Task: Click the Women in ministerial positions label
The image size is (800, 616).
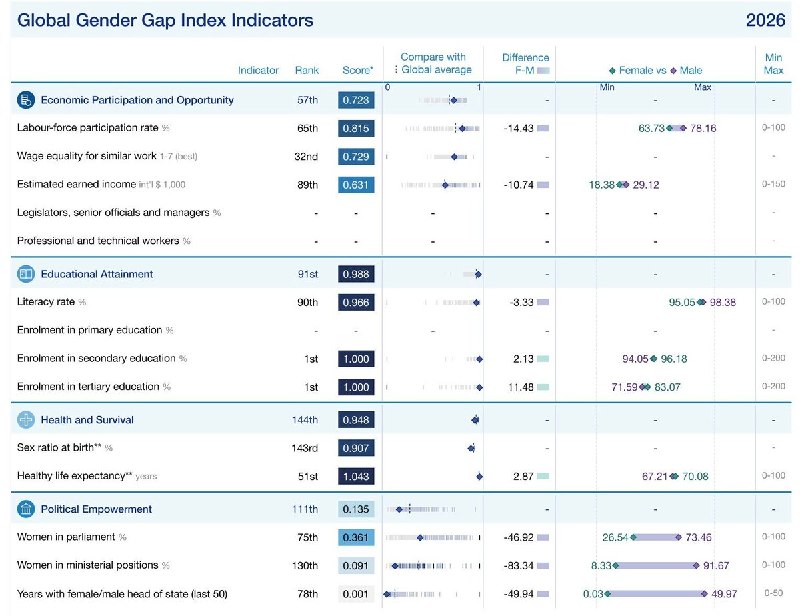Action: tap(93, 565)
